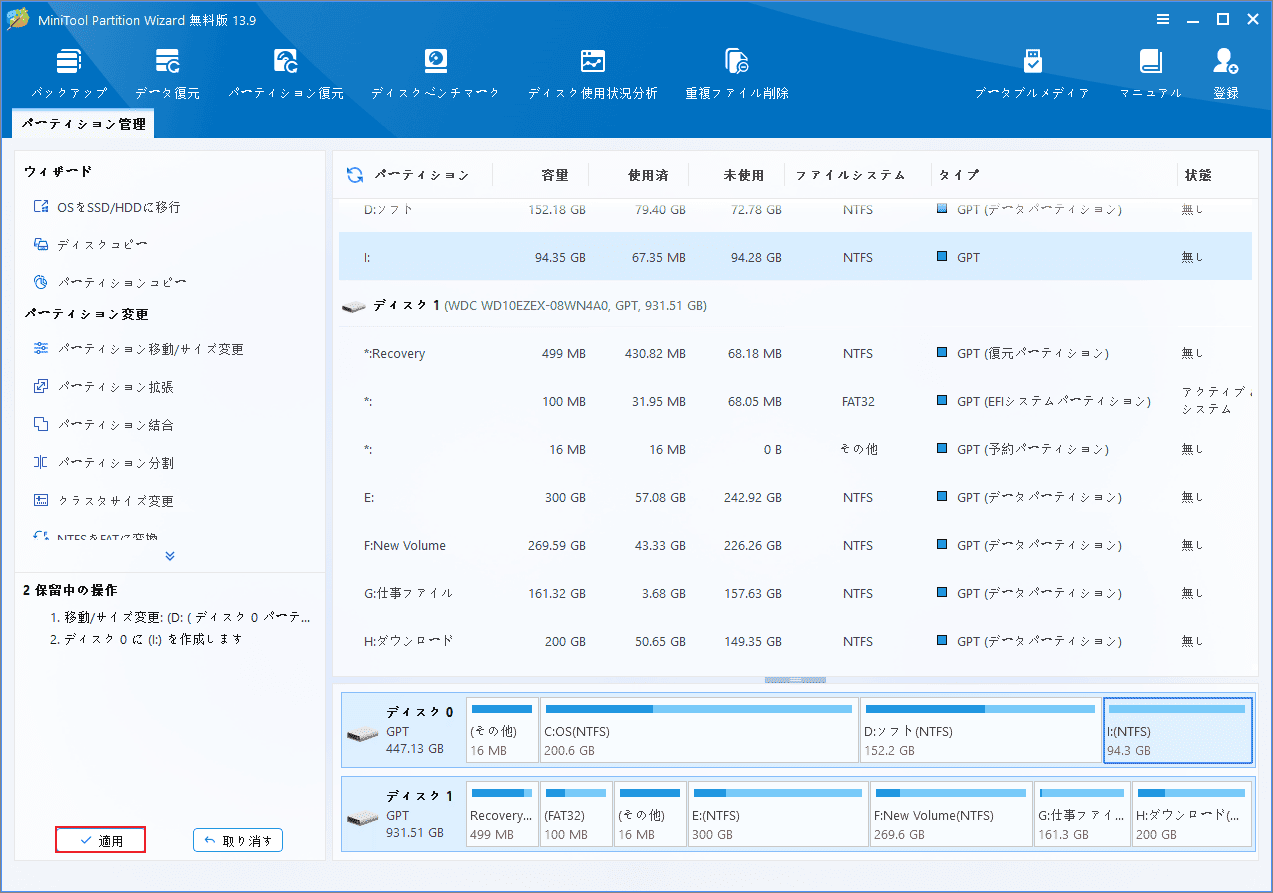Select the 100 MB FAT32 partition row
Image resolution: width=1273 pixels, height=893 pixels.
click(x=795, y=401)
